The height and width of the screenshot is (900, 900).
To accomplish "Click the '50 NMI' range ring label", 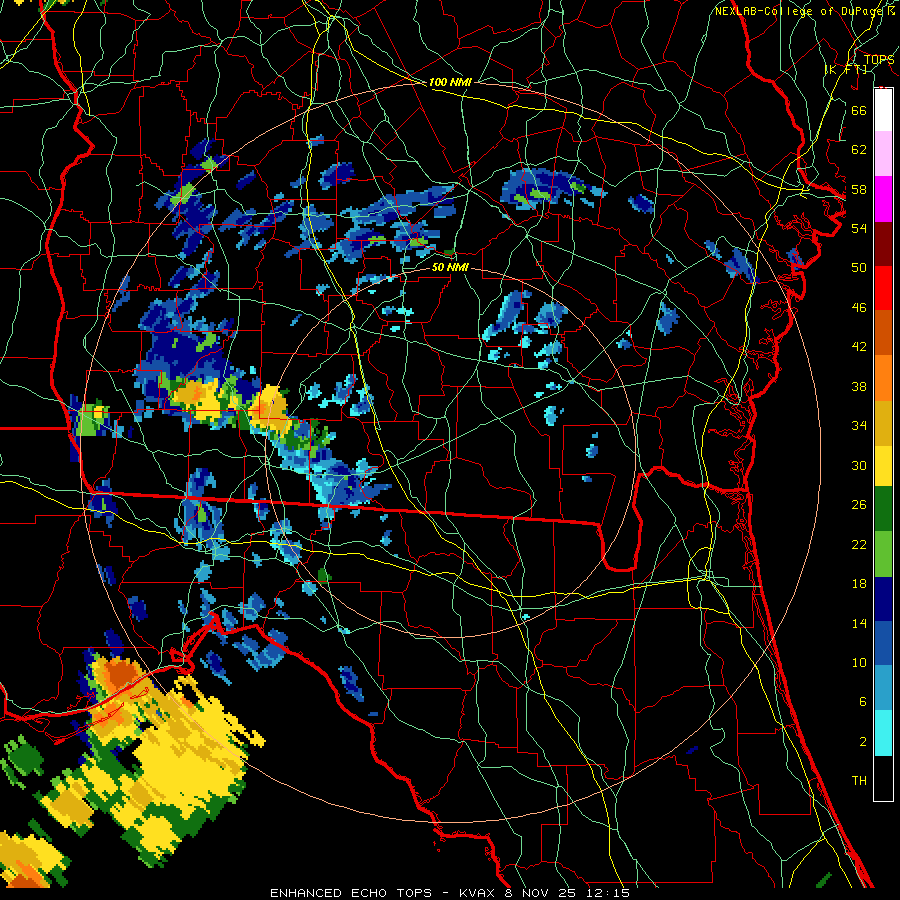I will click(x=450, y=267).
